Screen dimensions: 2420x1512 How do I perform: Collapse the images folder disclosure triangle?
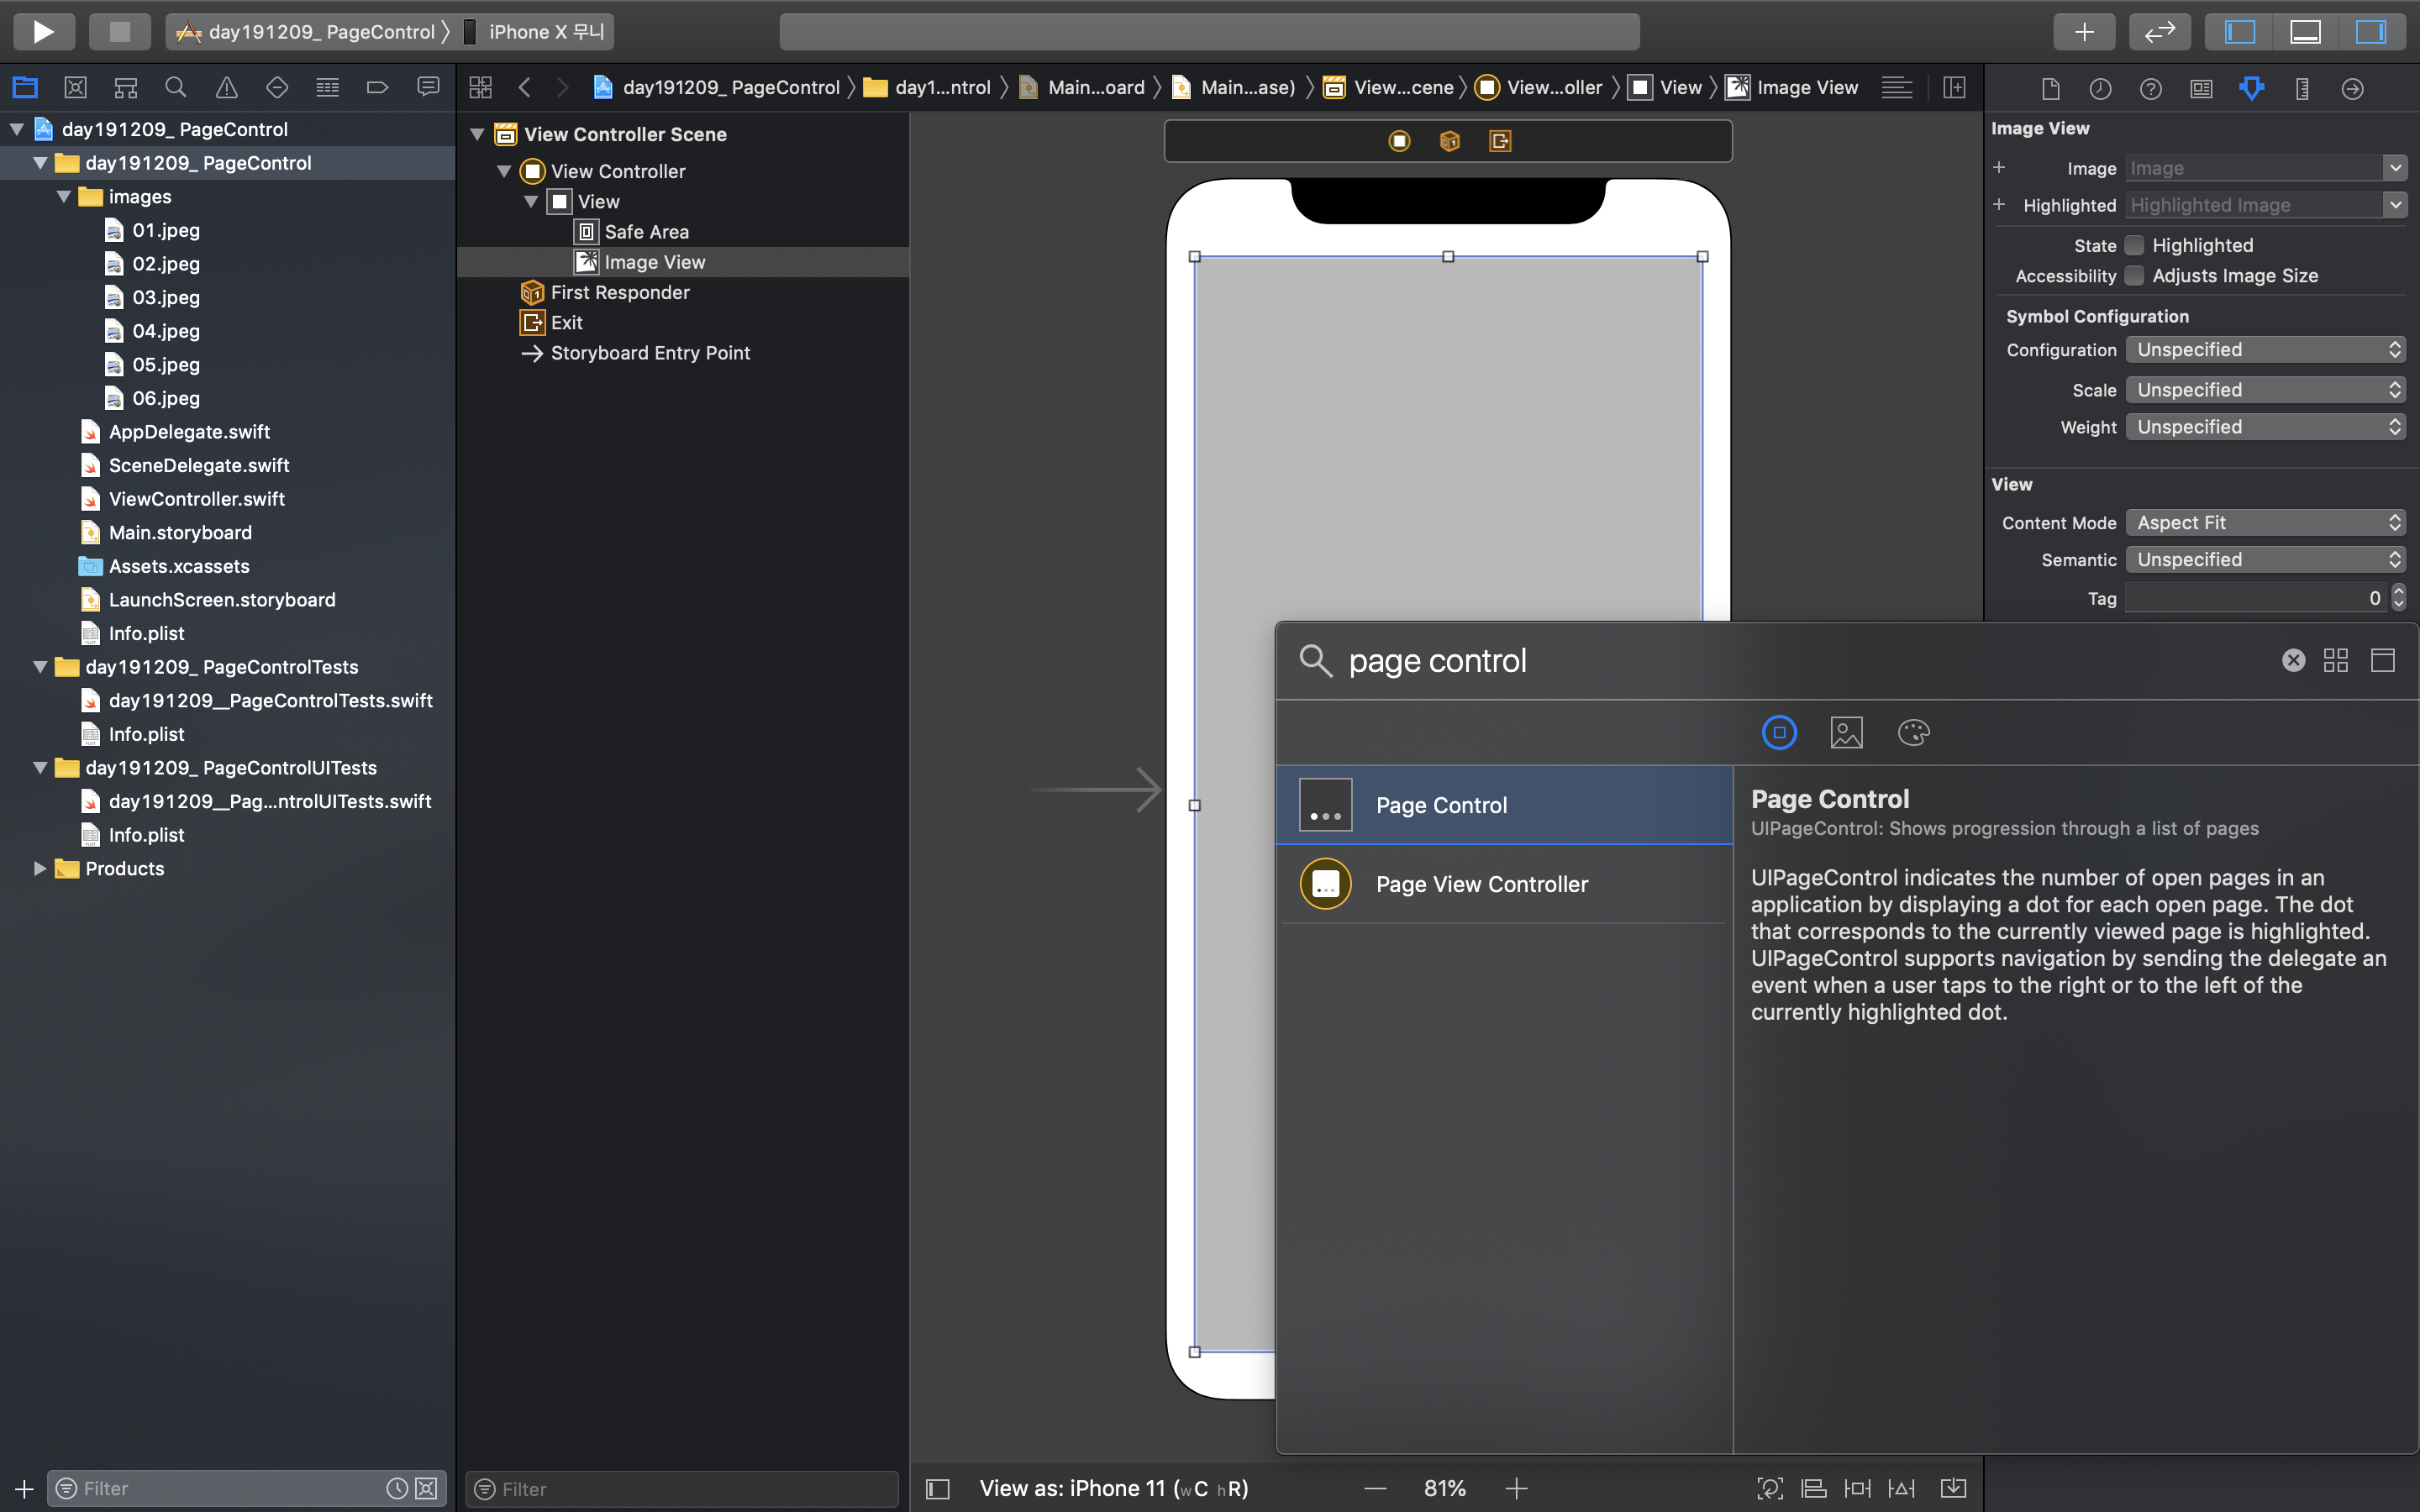(x=64, y=197)
